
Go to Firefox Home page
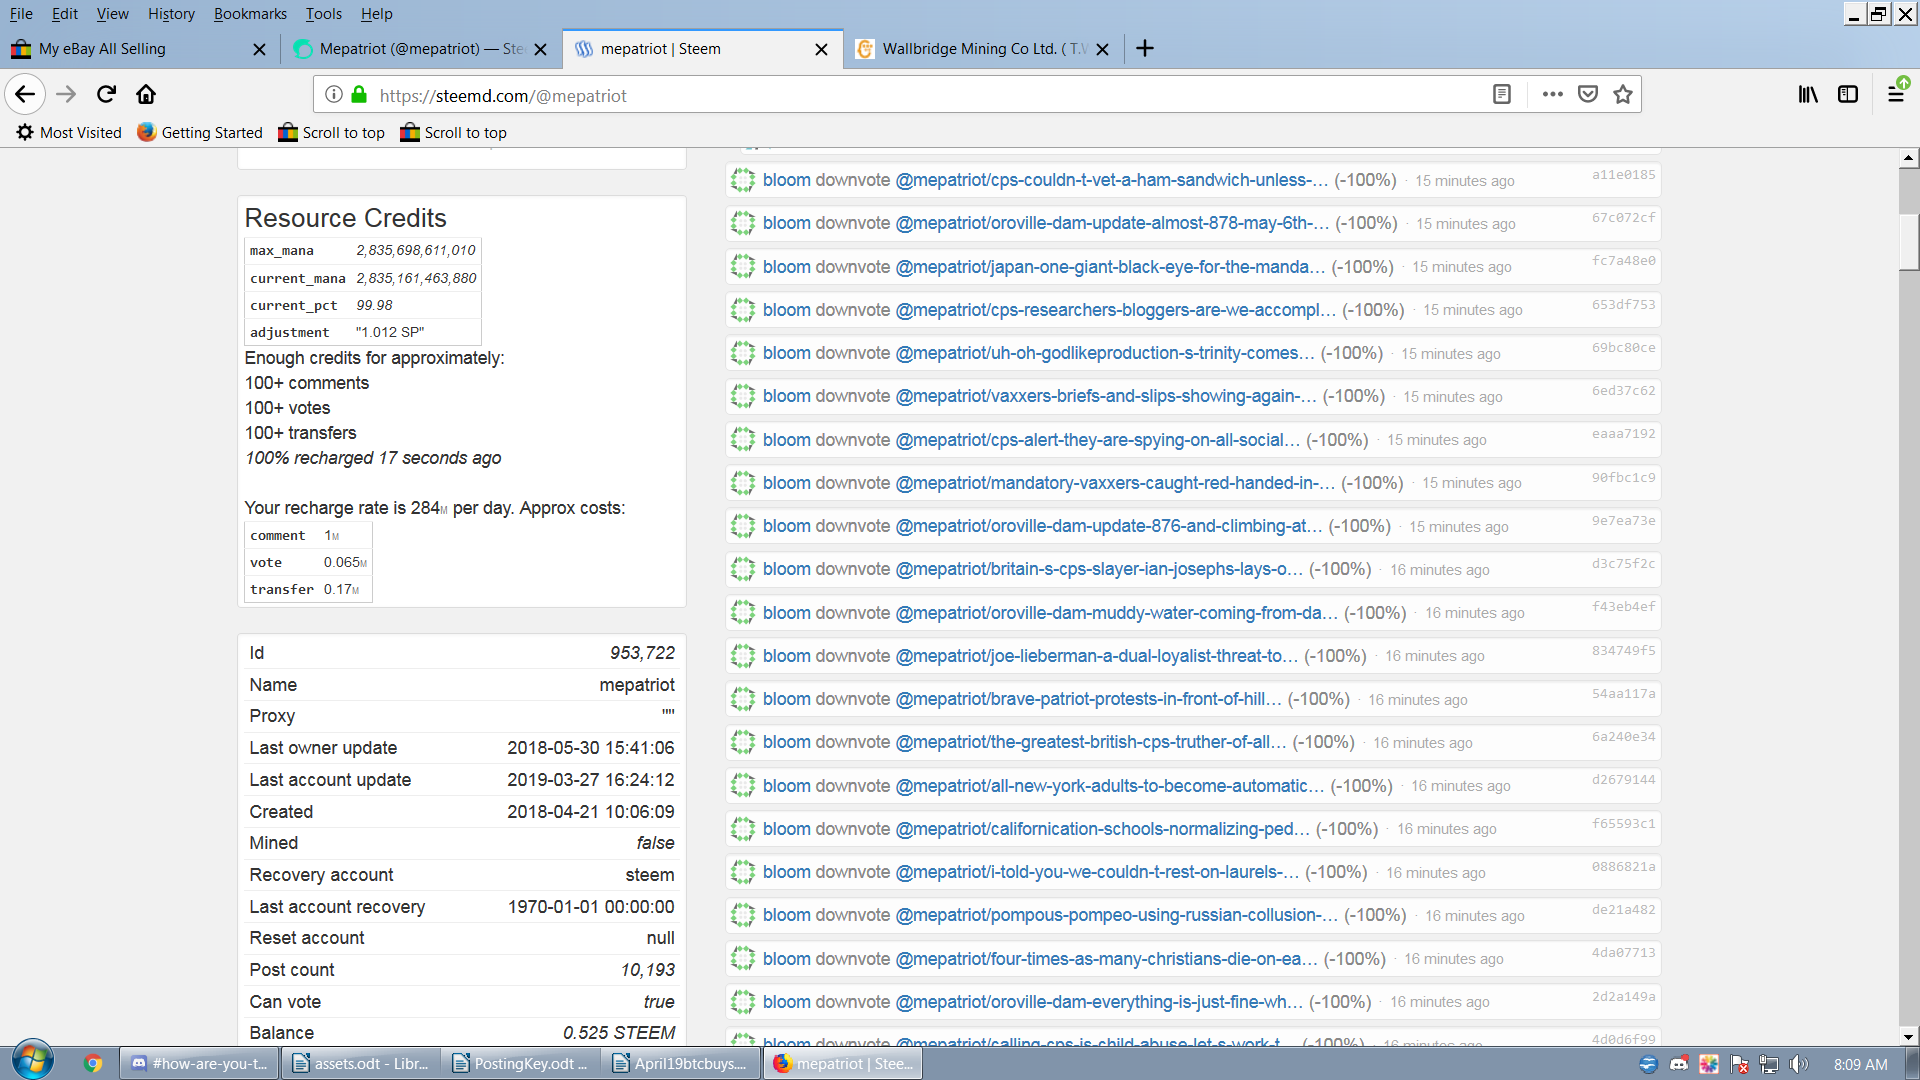[146, 94]
